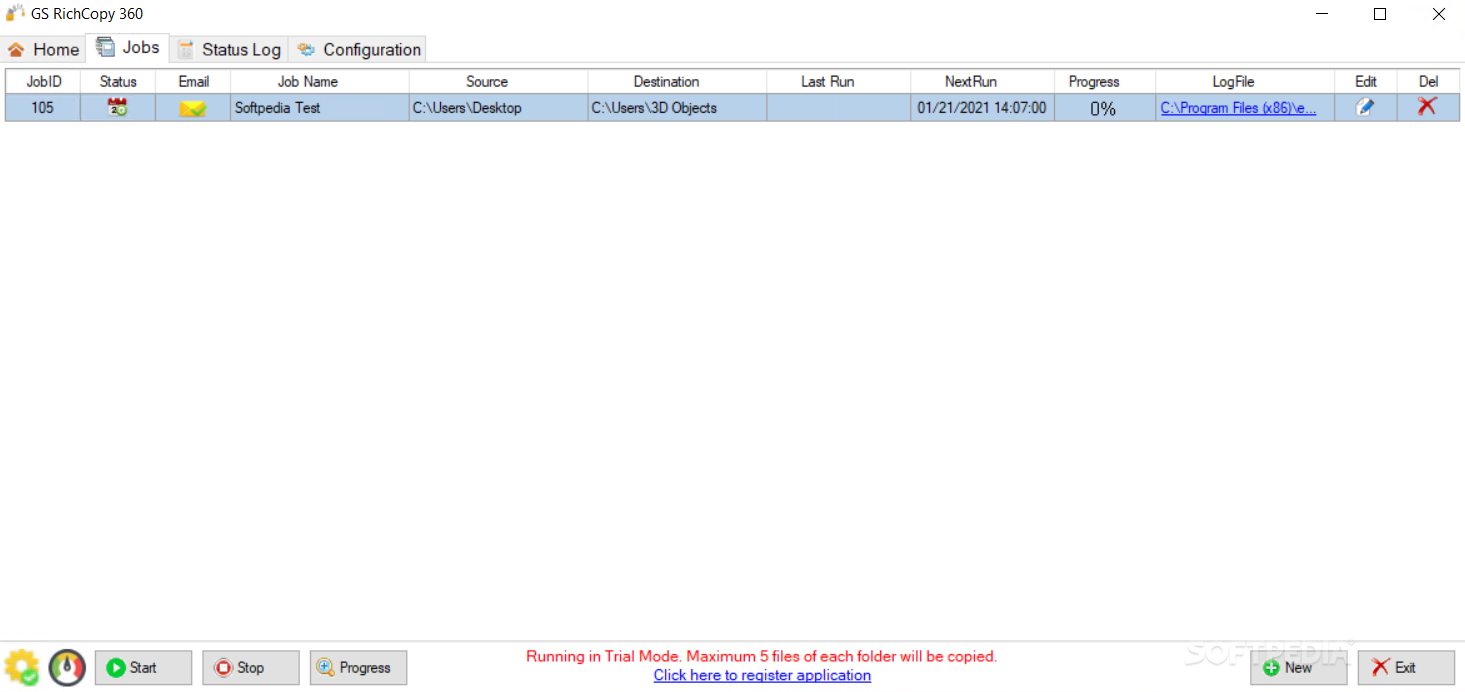The height and width of the screenshot is (692, 1465).
Task: Click the Running in Trial Mode notice
Action: pos(762,657)
